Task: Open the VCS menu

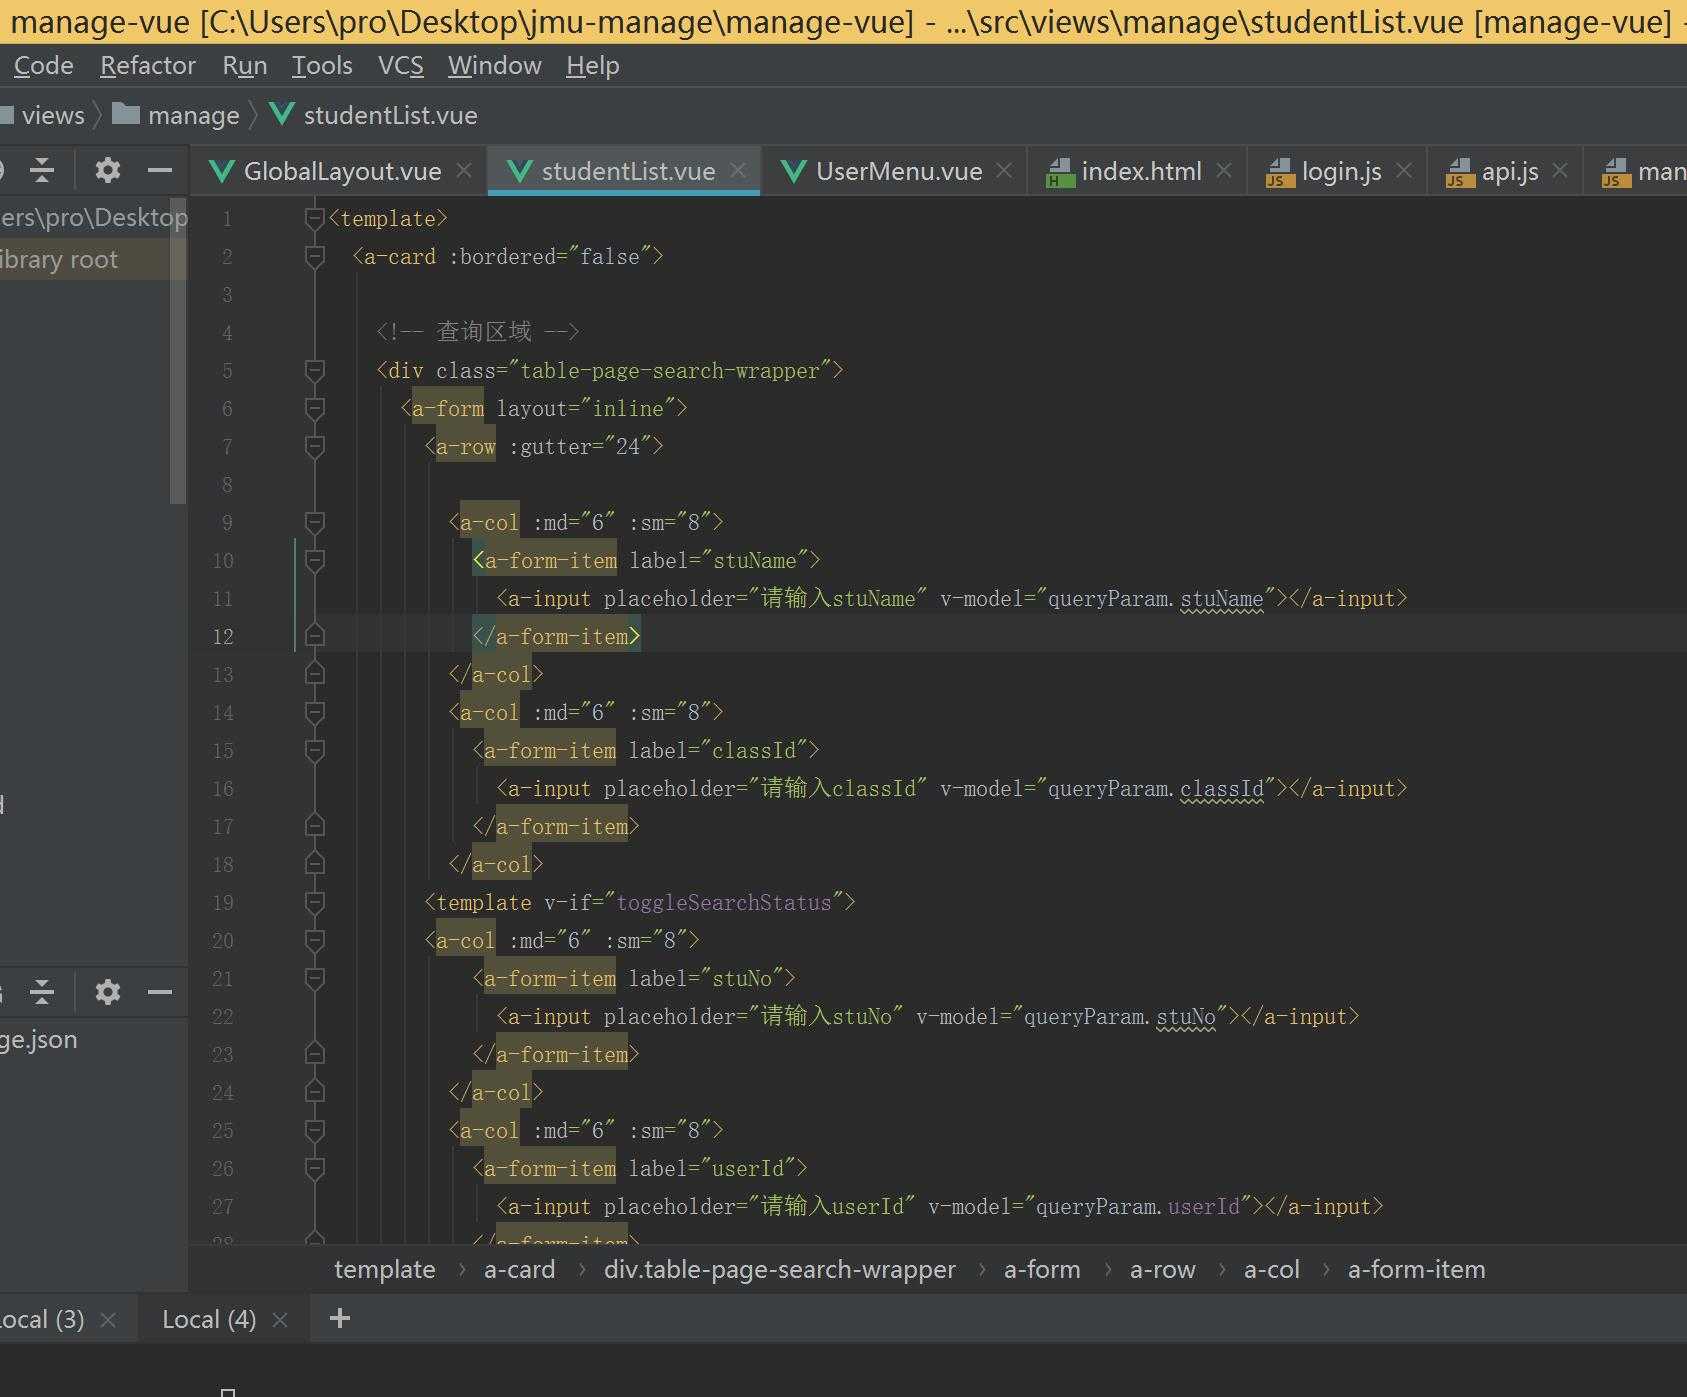Action: [x=401, y=66]
